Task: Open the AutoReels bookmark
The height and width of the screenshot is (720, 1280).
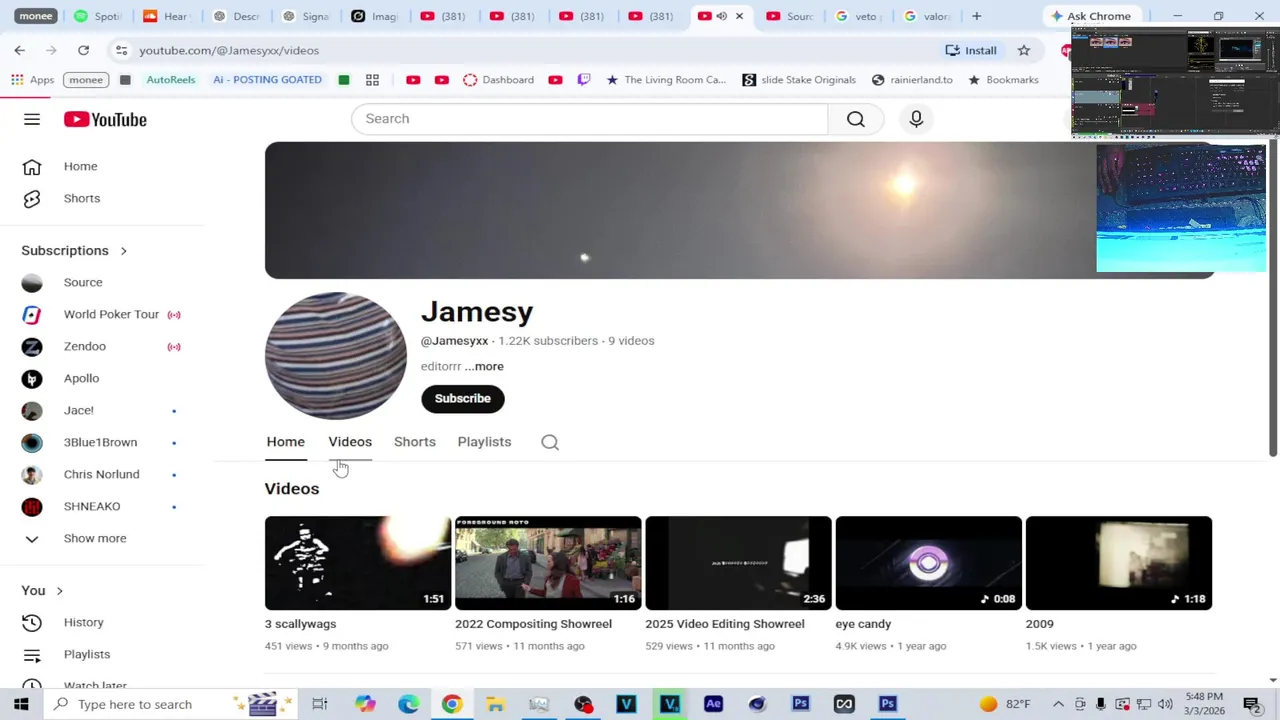Action: [x=171, y=80]
